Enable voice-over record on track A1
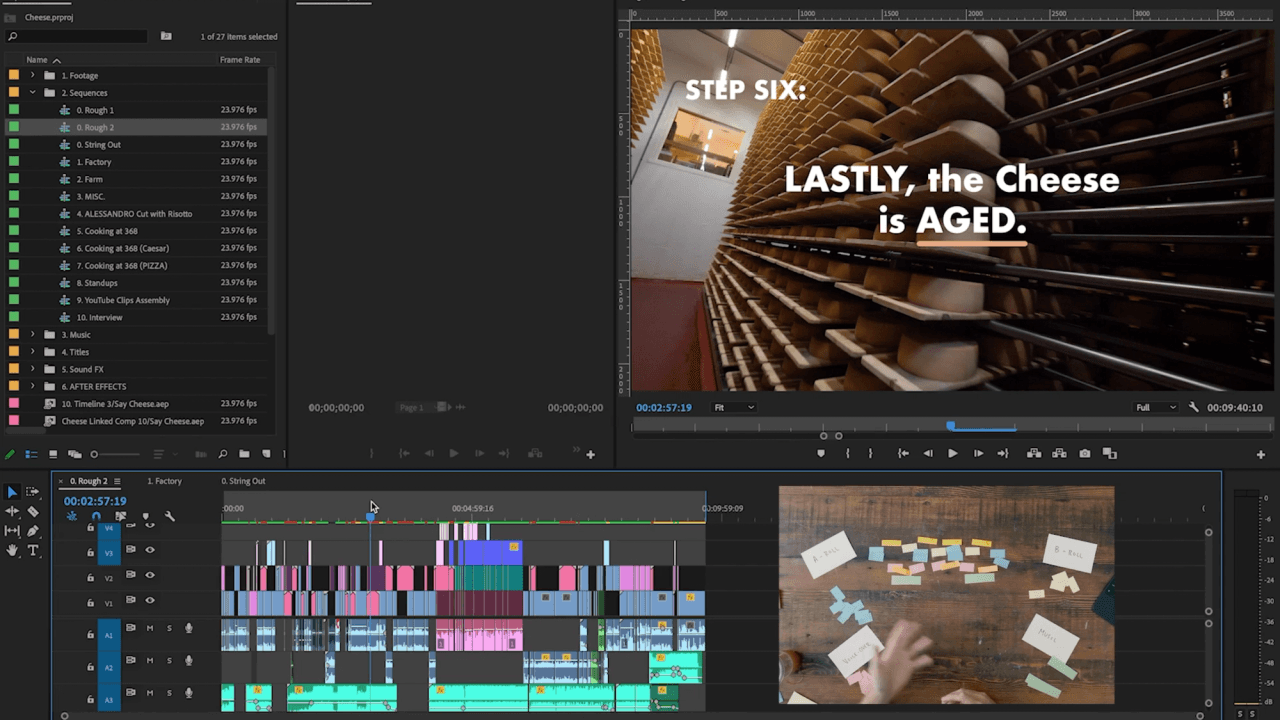The image size is (1280, 720). click(x=189, y=628)
